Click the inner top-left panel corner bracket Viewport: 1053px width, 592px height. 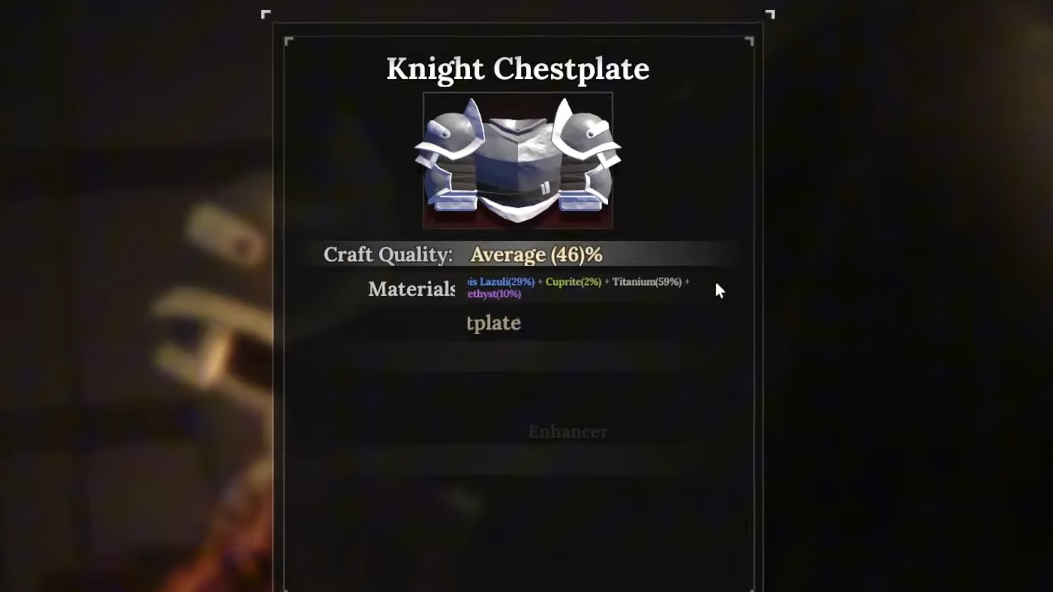289,41
